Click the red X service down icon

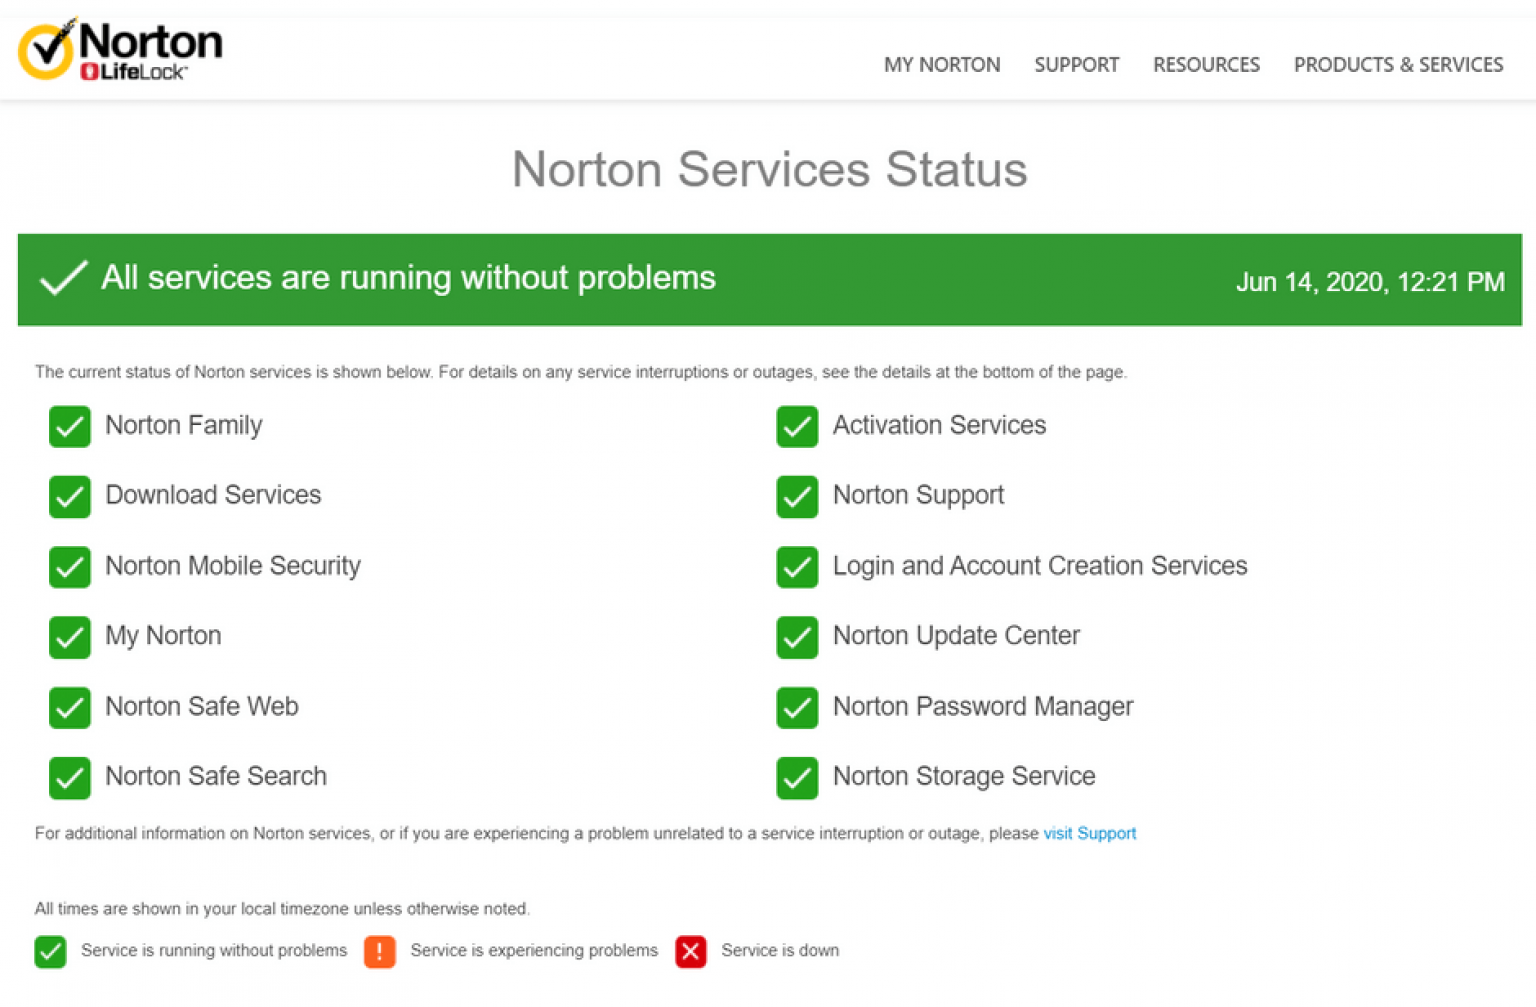[690, 952]
